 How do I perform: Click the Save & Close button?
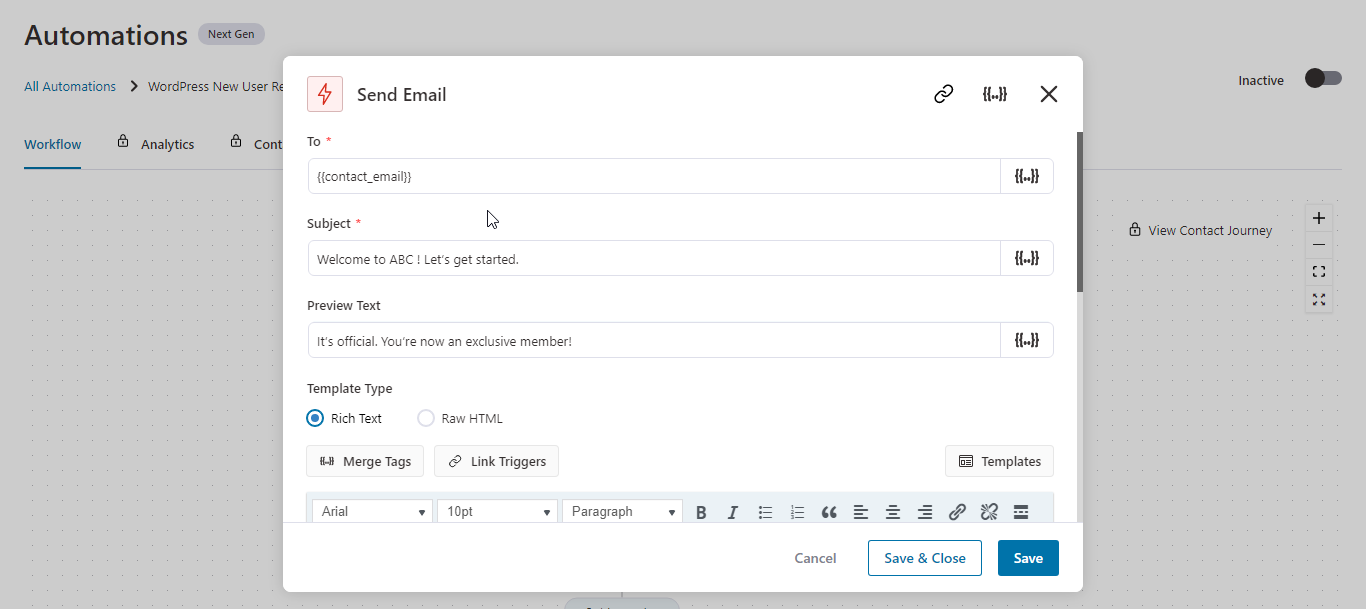pos(924,558)
